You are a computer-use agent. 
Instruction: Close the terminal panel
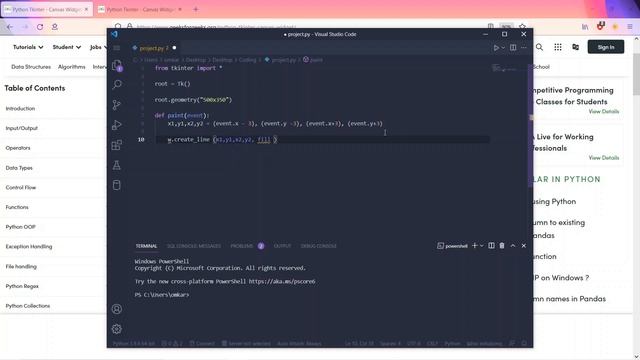524,246
